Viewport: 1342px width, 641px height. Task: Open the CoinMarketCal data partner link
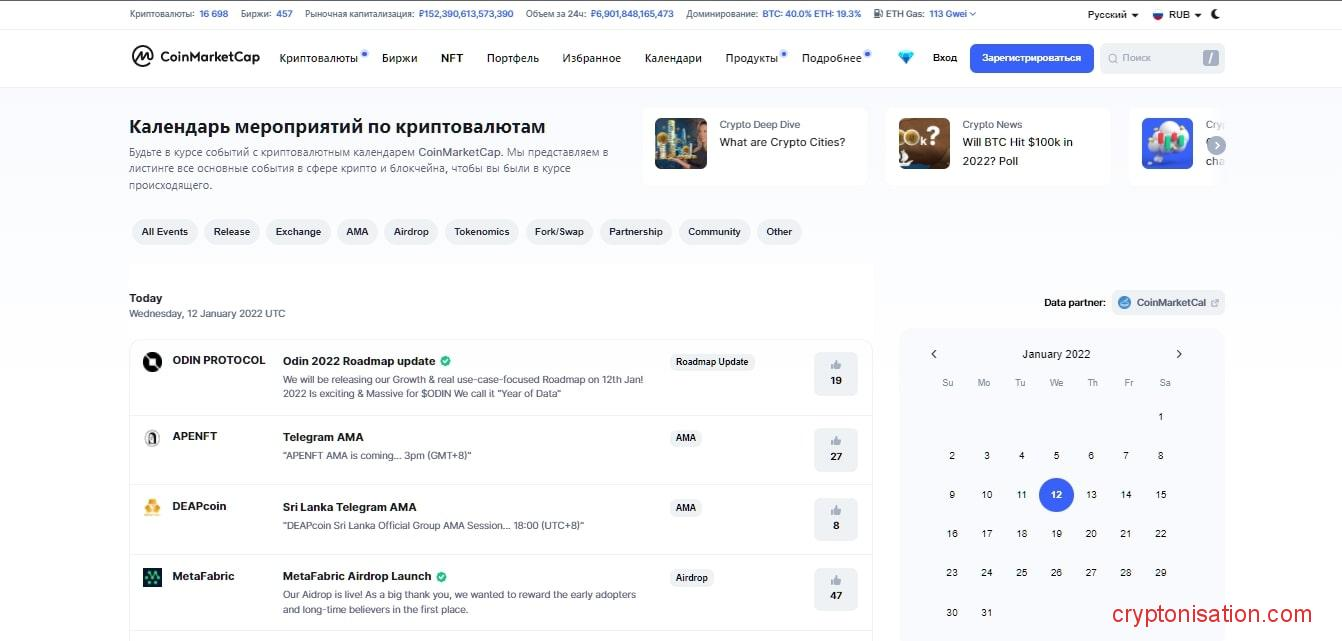pyautogui.click(x=1168, y=303)
